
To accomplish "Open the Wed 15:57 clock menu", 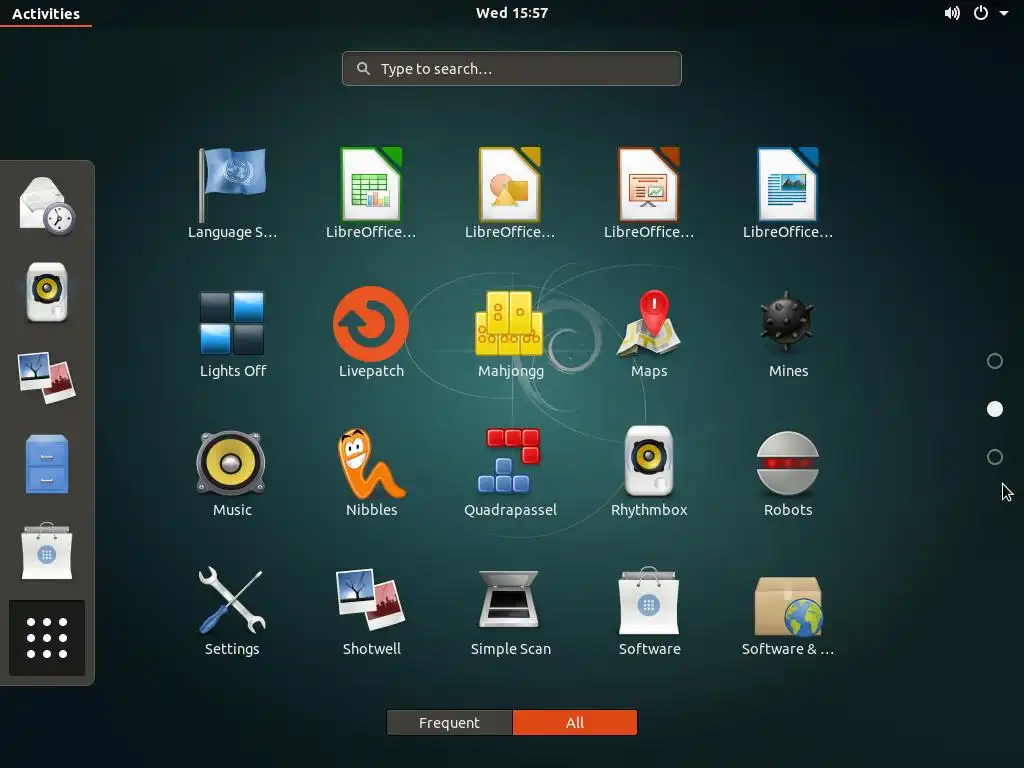I will coord(512,13).
